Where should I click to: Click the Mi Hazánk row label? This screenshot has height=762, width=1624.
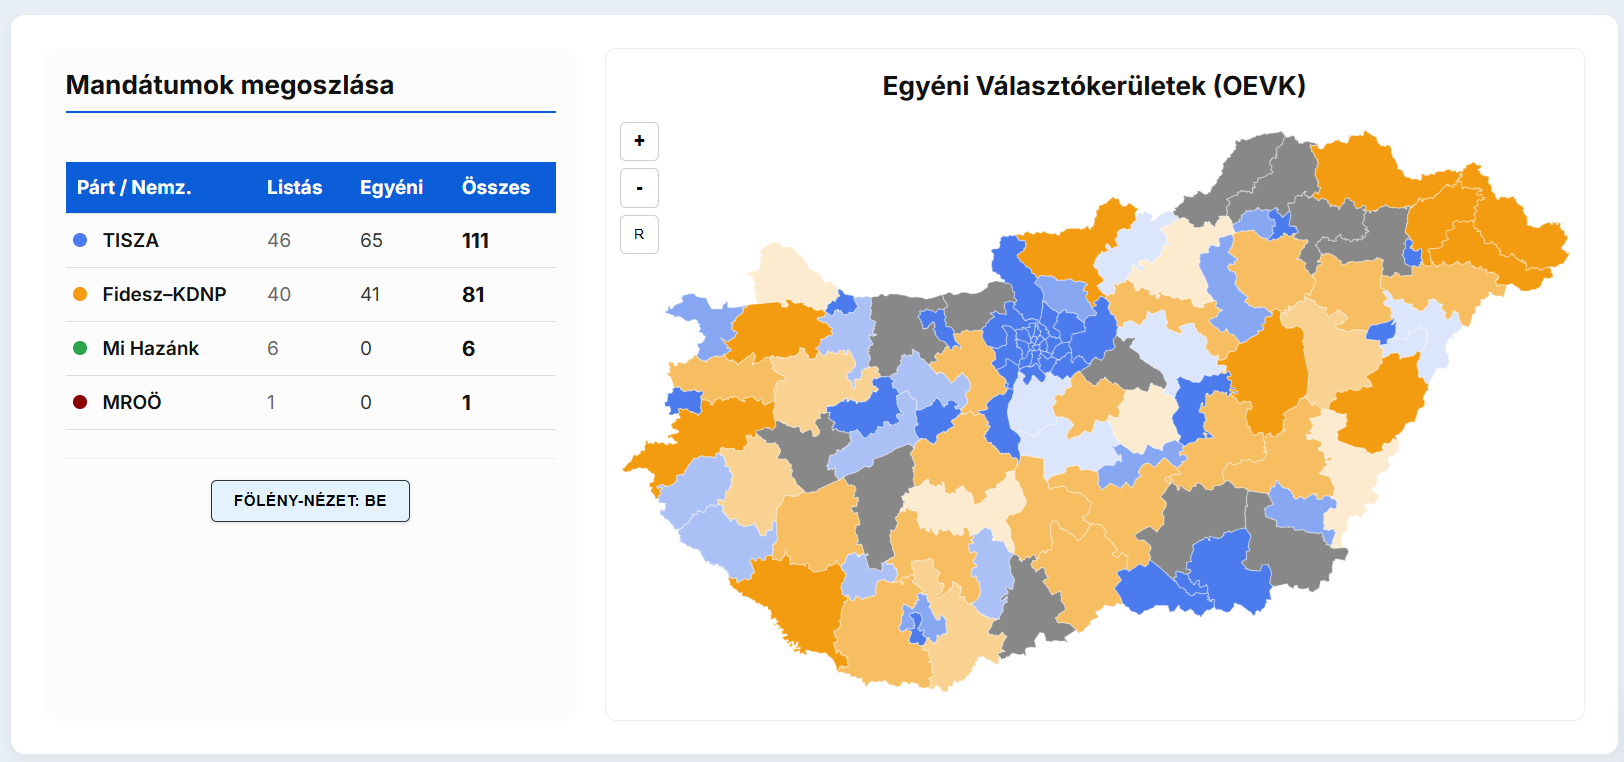(150, 348)
